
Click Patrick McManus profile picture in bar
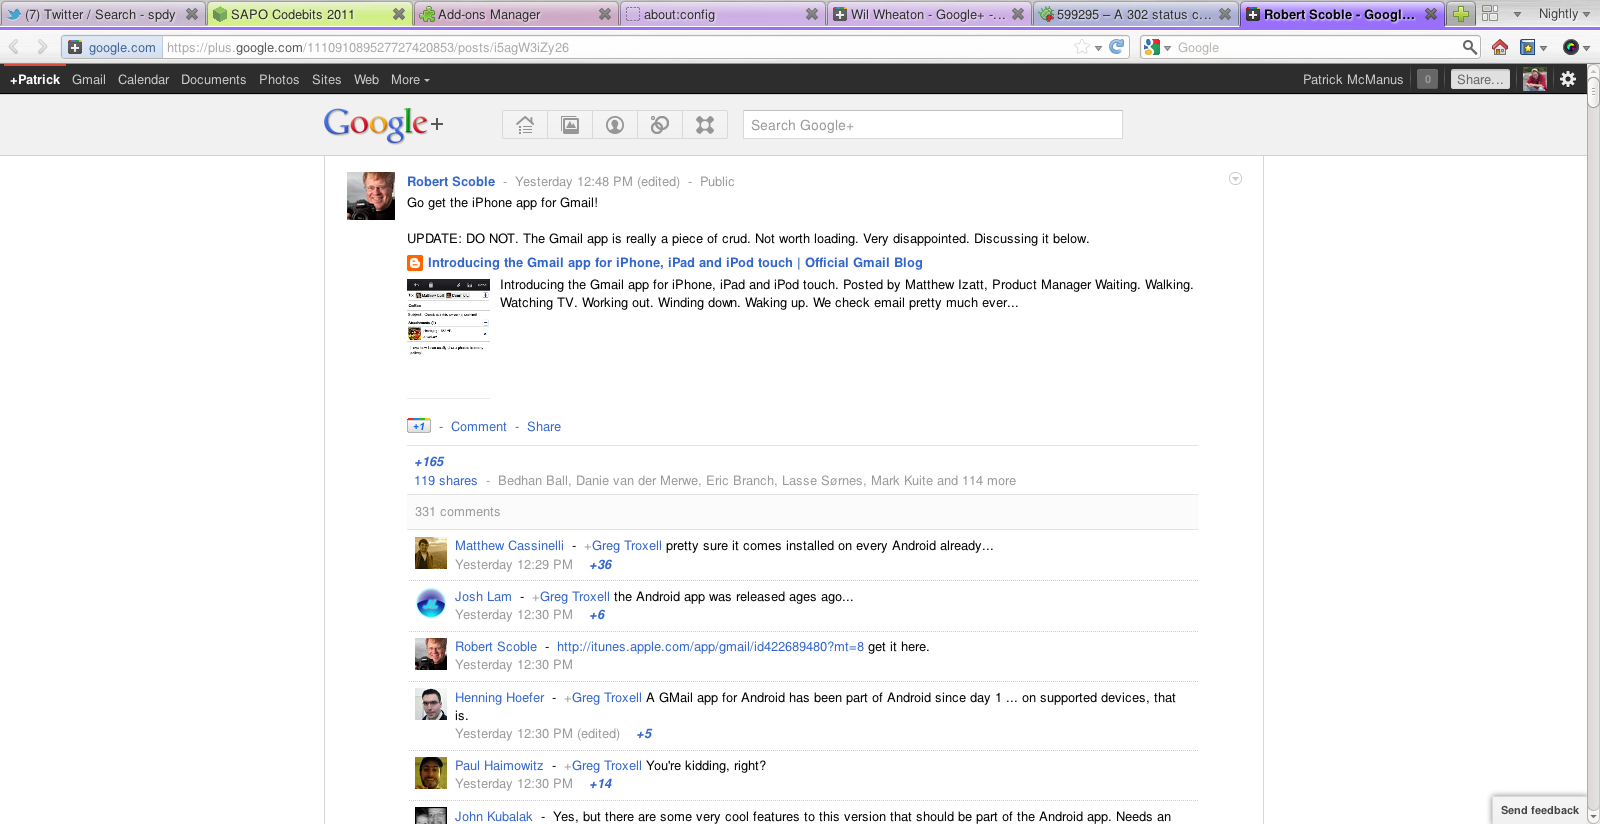[1535, 79]
